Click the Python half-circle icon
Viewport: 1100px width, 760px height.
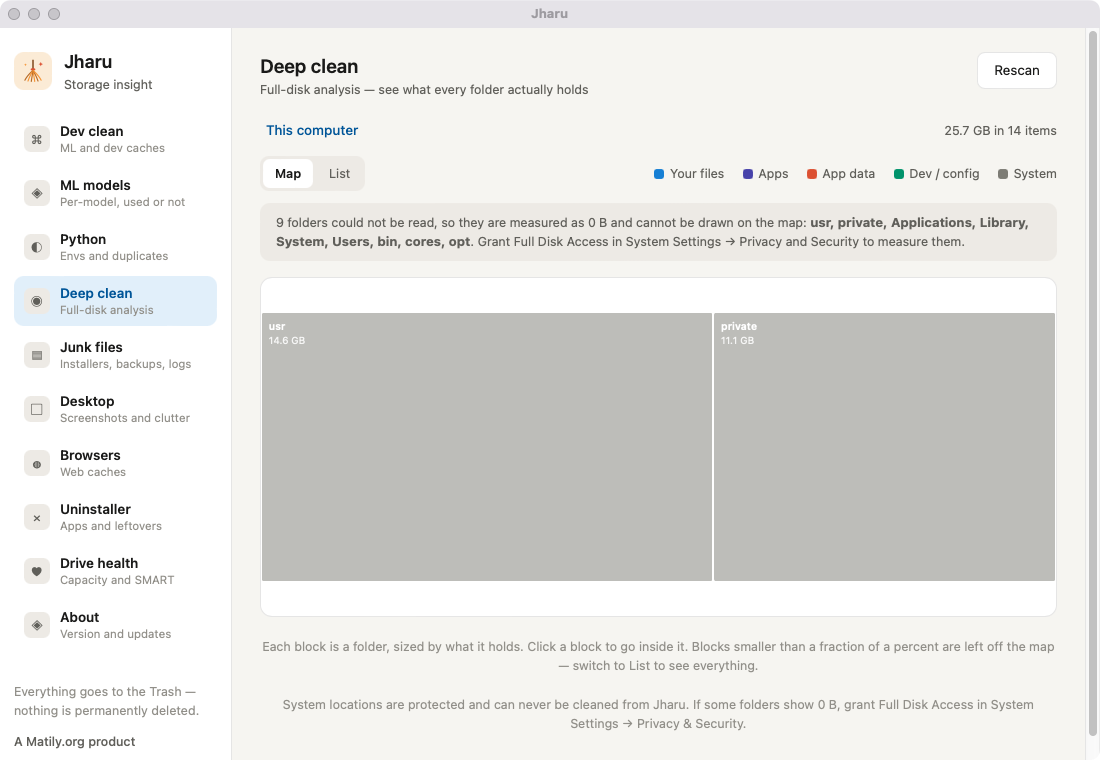(x=36, y=247)
